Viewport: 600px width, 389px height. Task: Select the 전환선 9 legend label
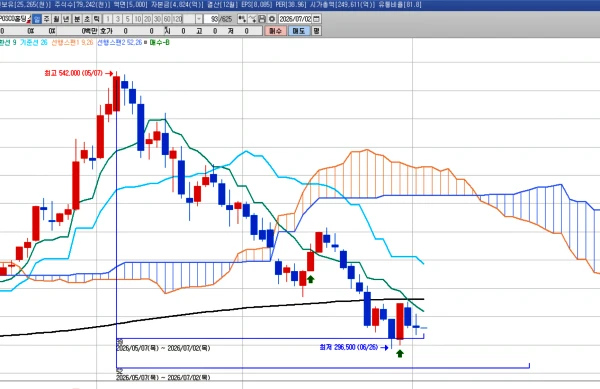click(x=8, y=42)
